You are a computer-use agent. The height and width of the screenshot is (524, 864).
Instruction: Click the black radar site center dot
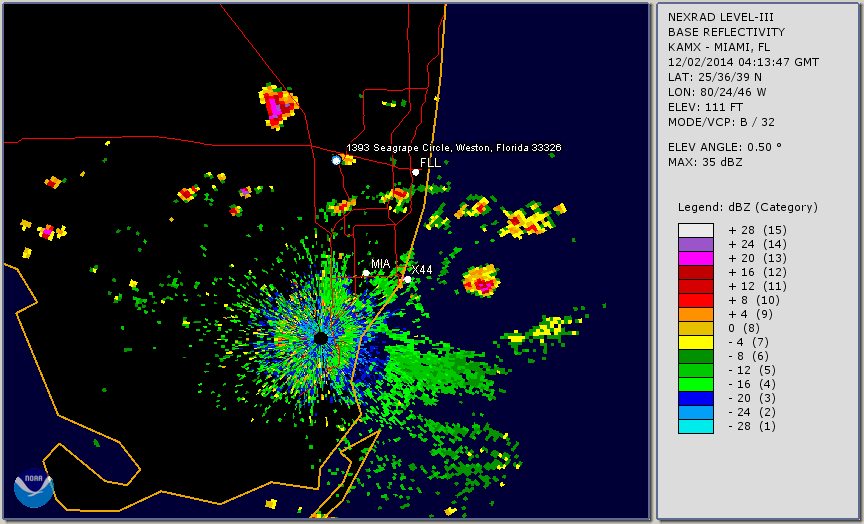pyautogui.click(x=321, y=338)
